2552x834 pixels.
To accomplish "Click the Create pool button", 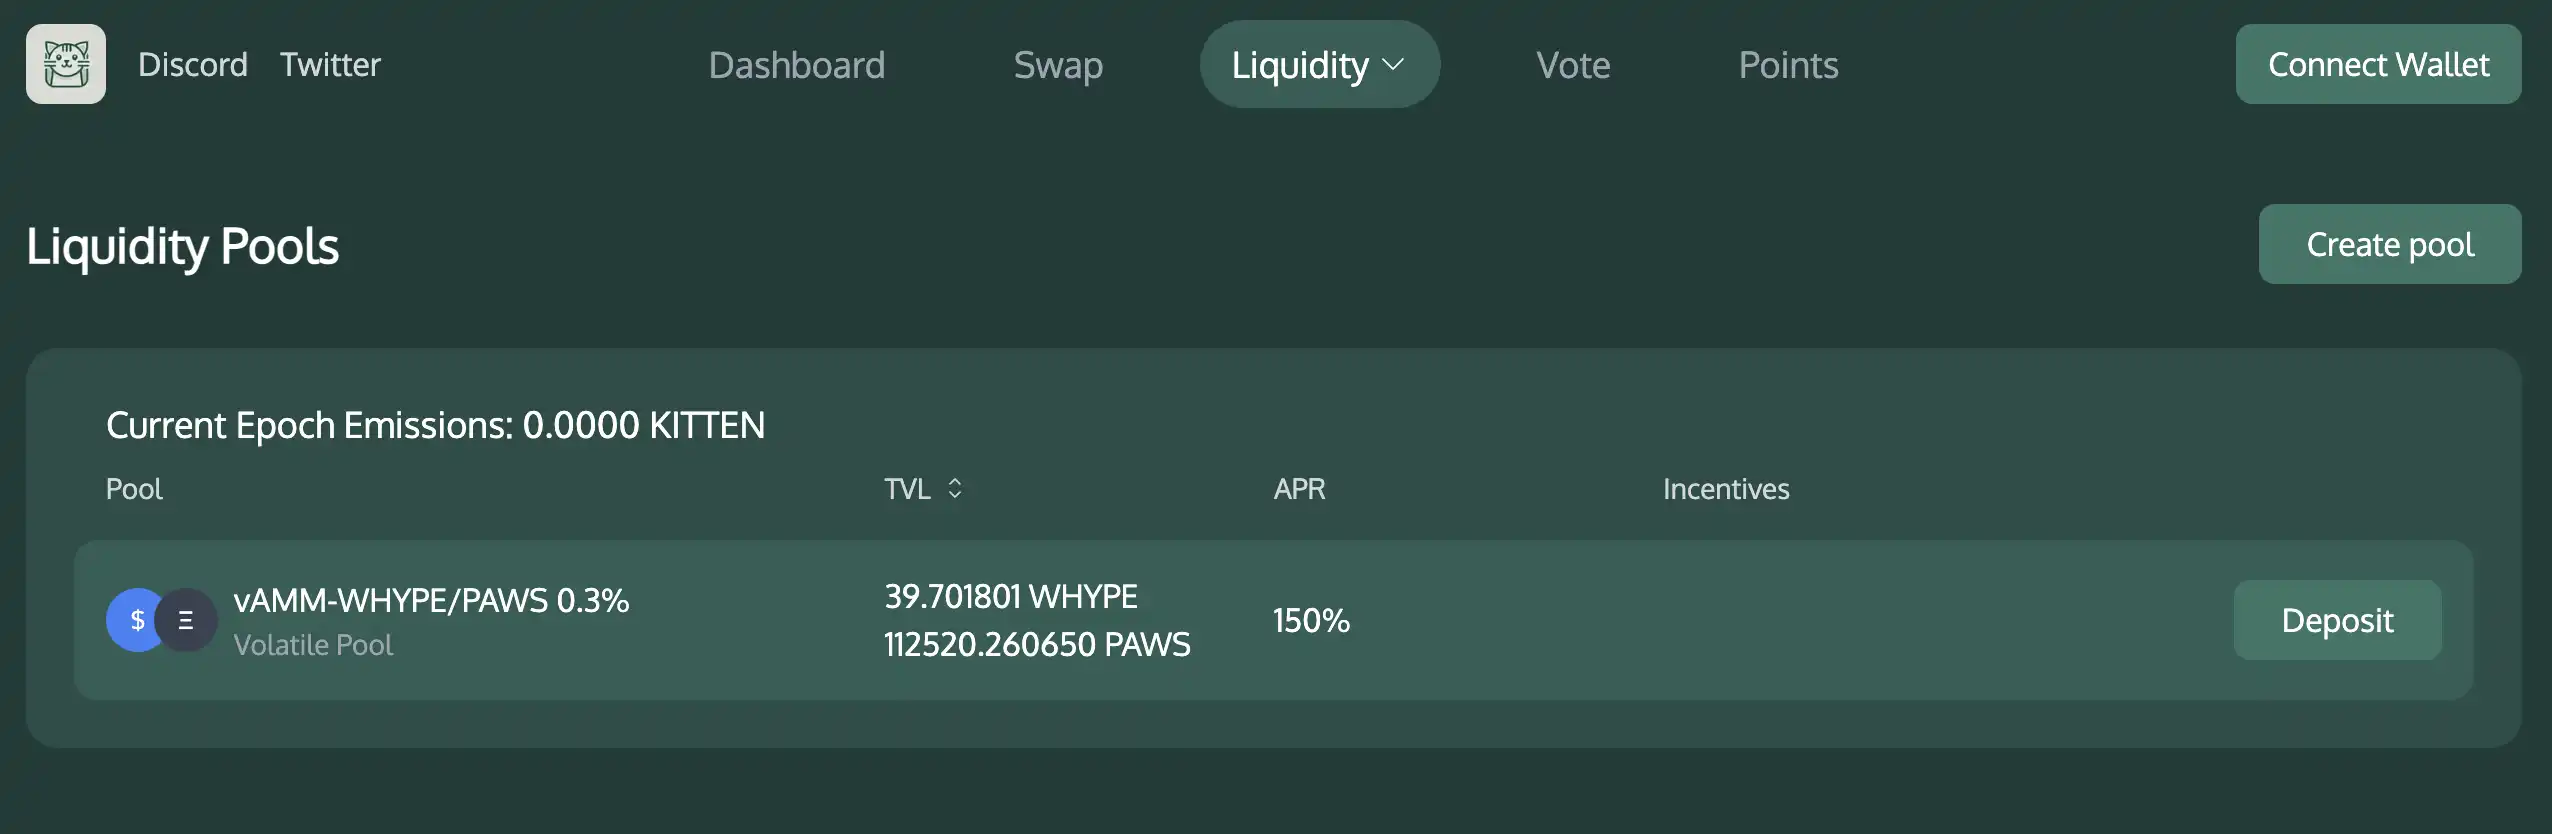I will coord(2389,244).
